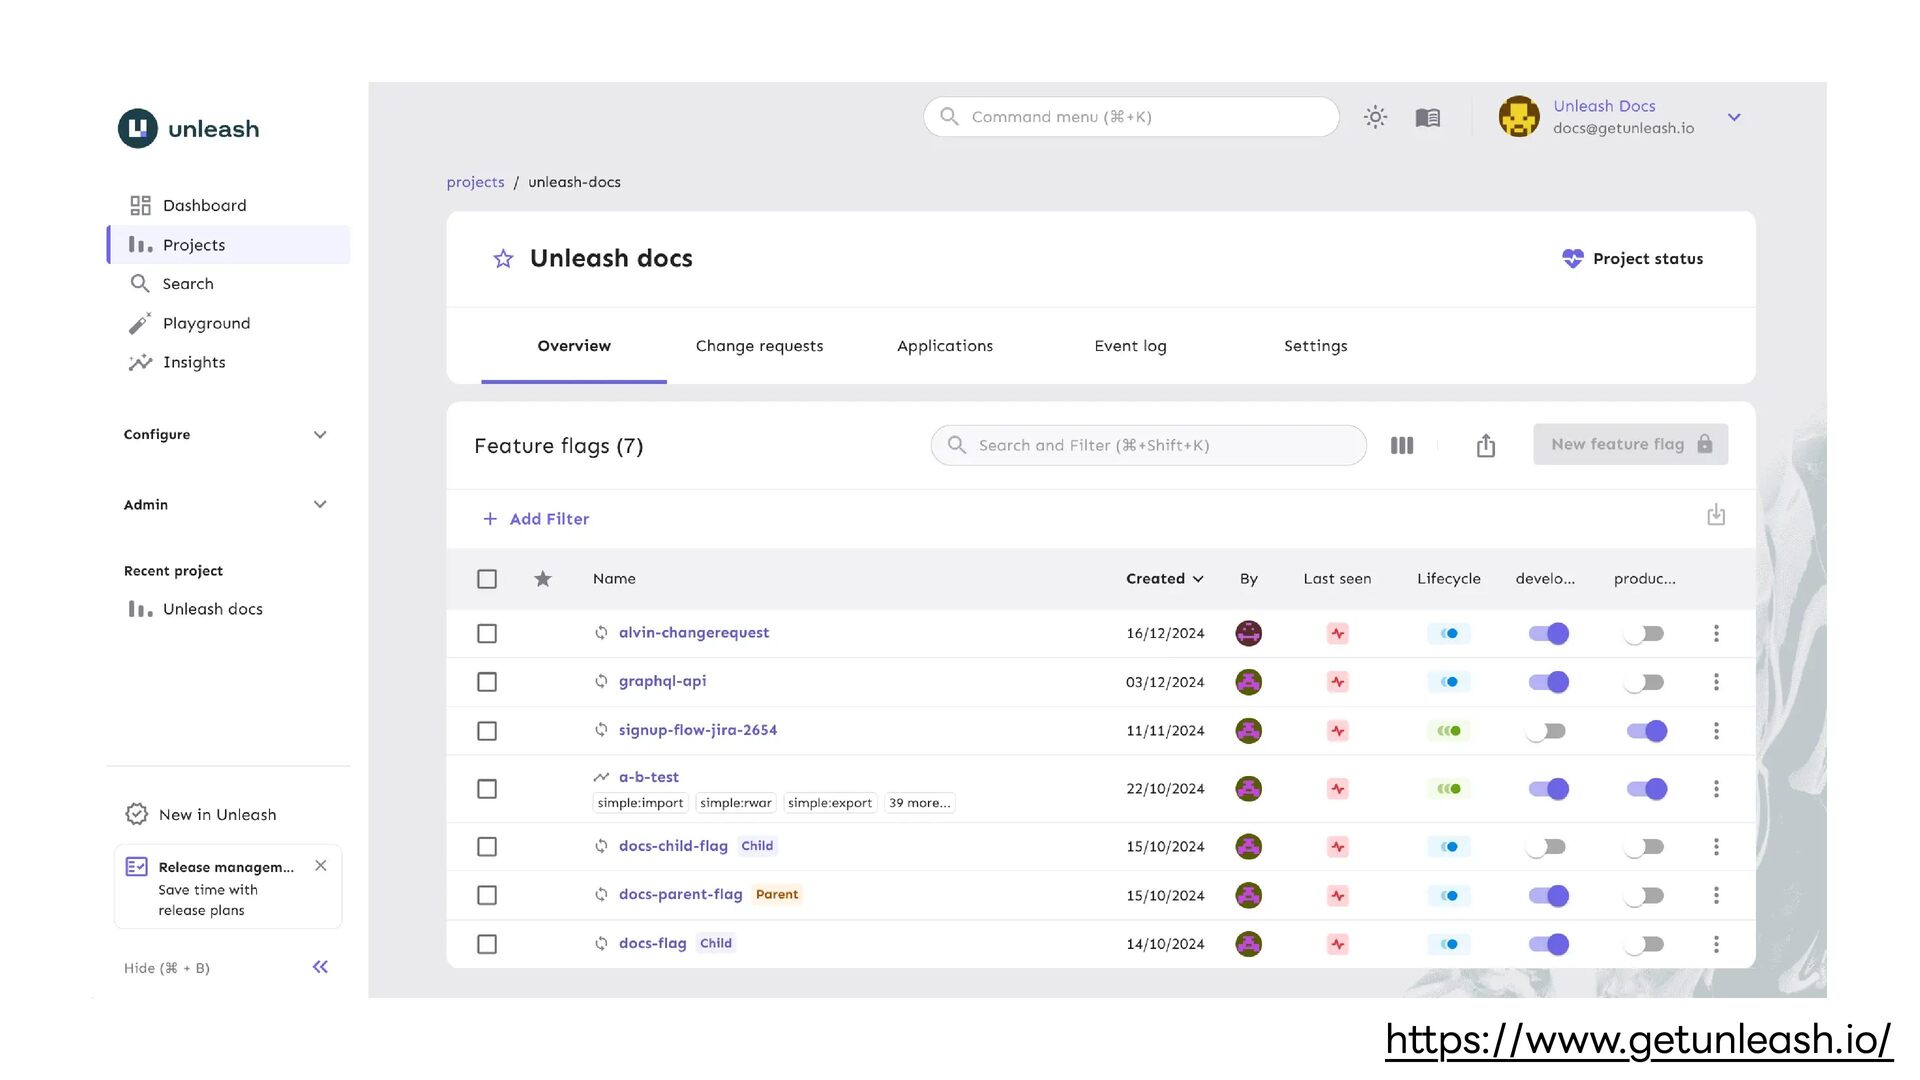The height and width of the screenshot is (1080, 1920).
Task: Click the Unleash Docs user avatar
Action: pyautogui.click(x=1519, y=117)
